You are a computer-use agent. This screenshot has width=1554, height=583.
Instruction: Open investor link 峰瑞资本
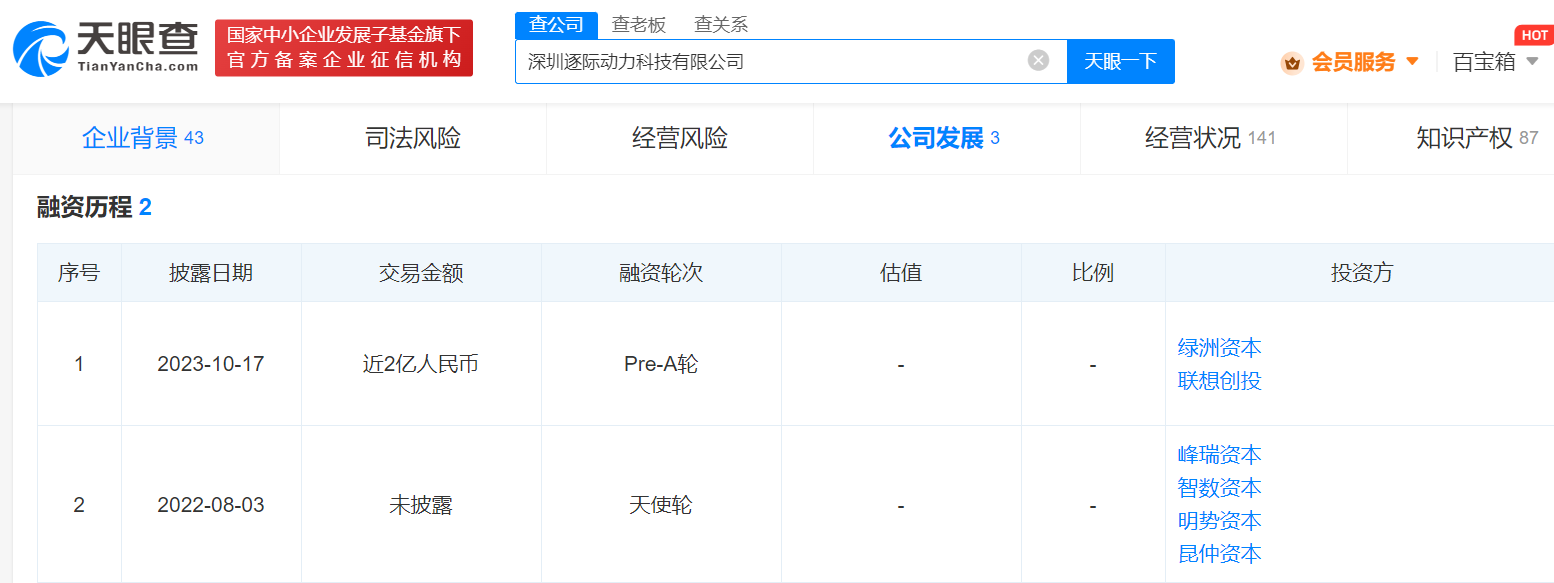pos(1220,455)
